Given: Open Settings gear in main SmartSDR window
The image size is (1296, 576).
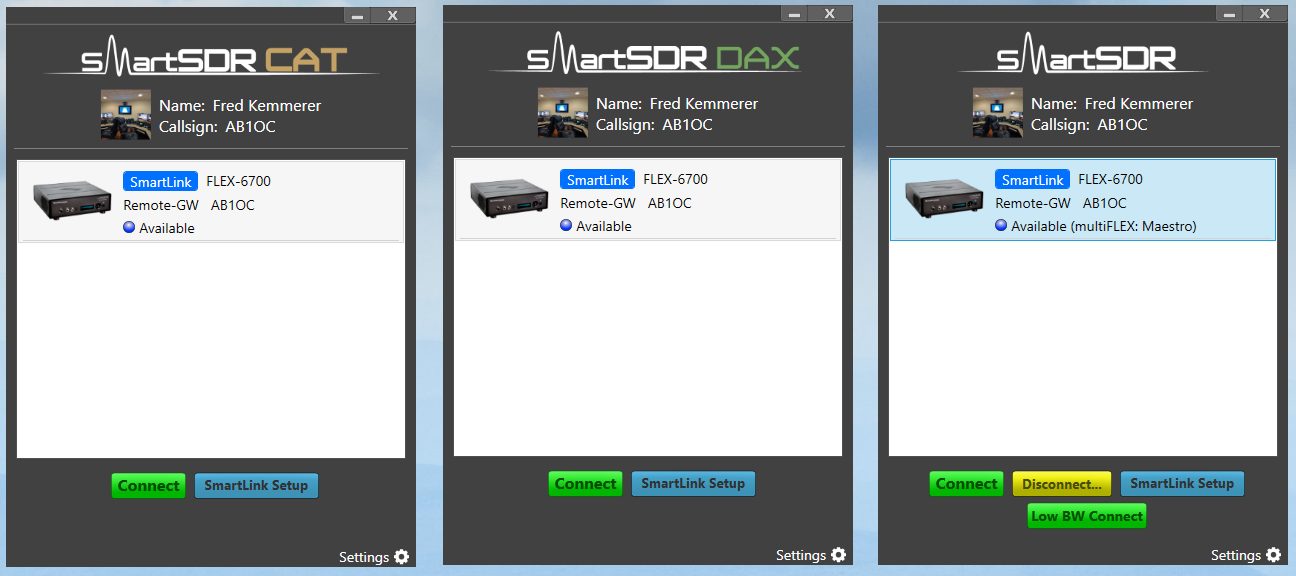Looking at the screenshot, I should coord(1273,555).
